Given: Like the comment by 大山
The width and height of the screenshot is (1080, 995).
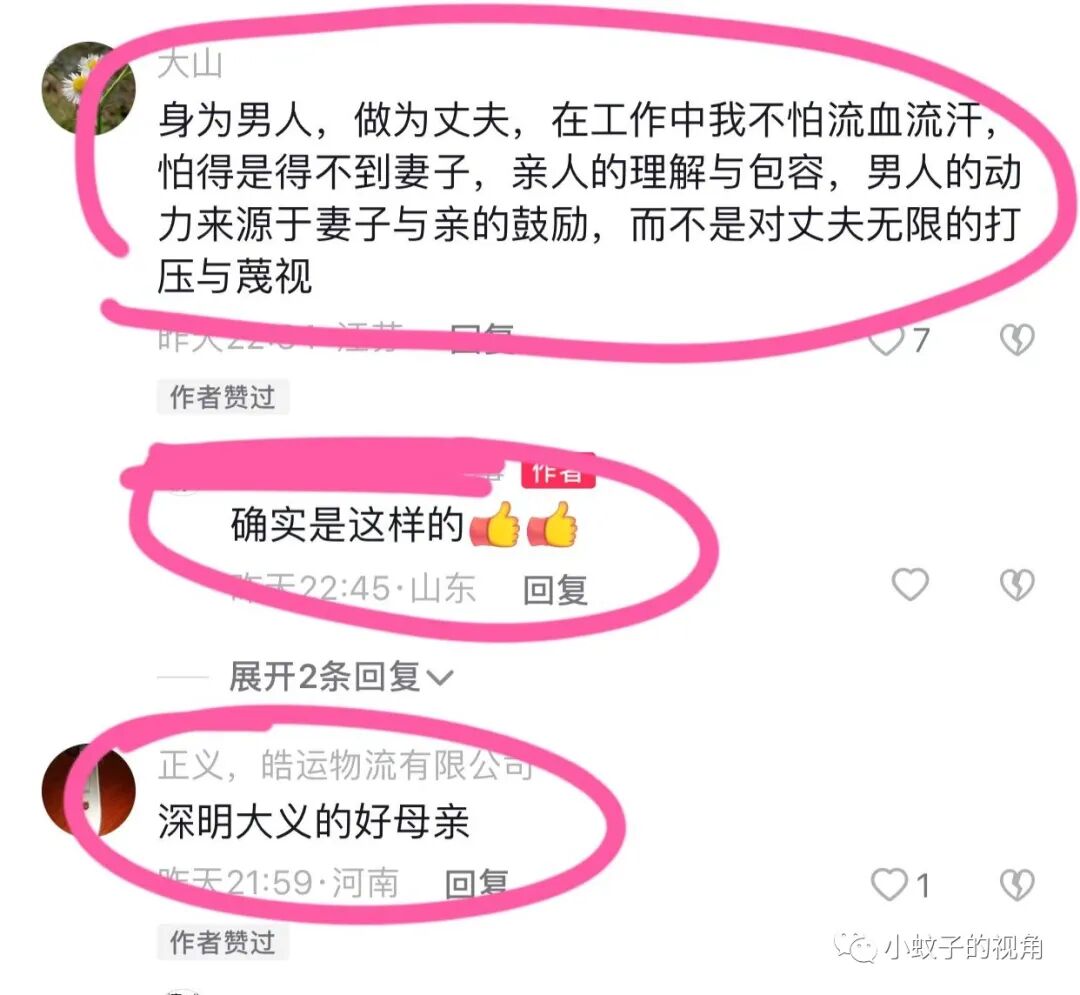Looking at the screenshot, I should point(886,339).
